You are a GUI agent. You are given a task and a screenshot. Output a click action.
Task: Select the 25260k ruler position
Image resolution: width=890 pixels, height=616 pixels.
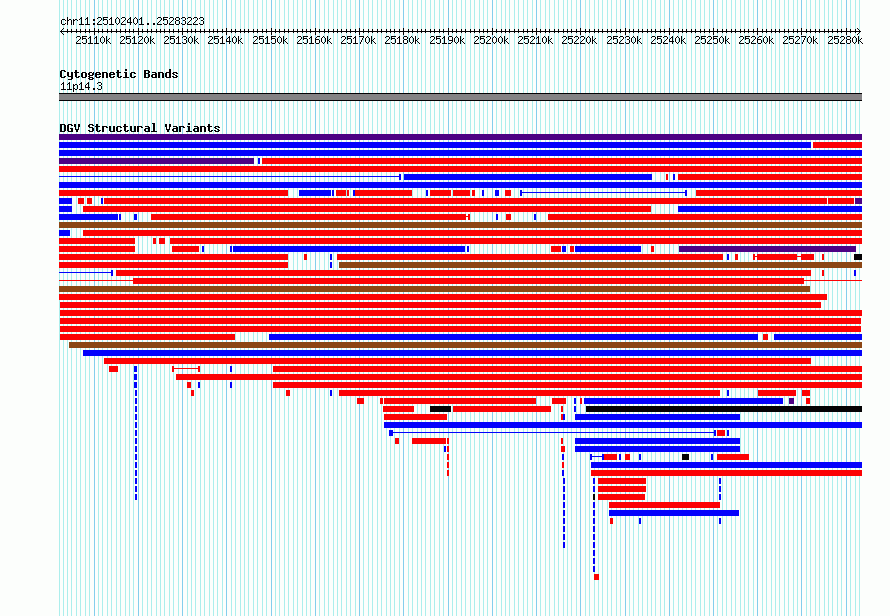click(x=756, y=40)
